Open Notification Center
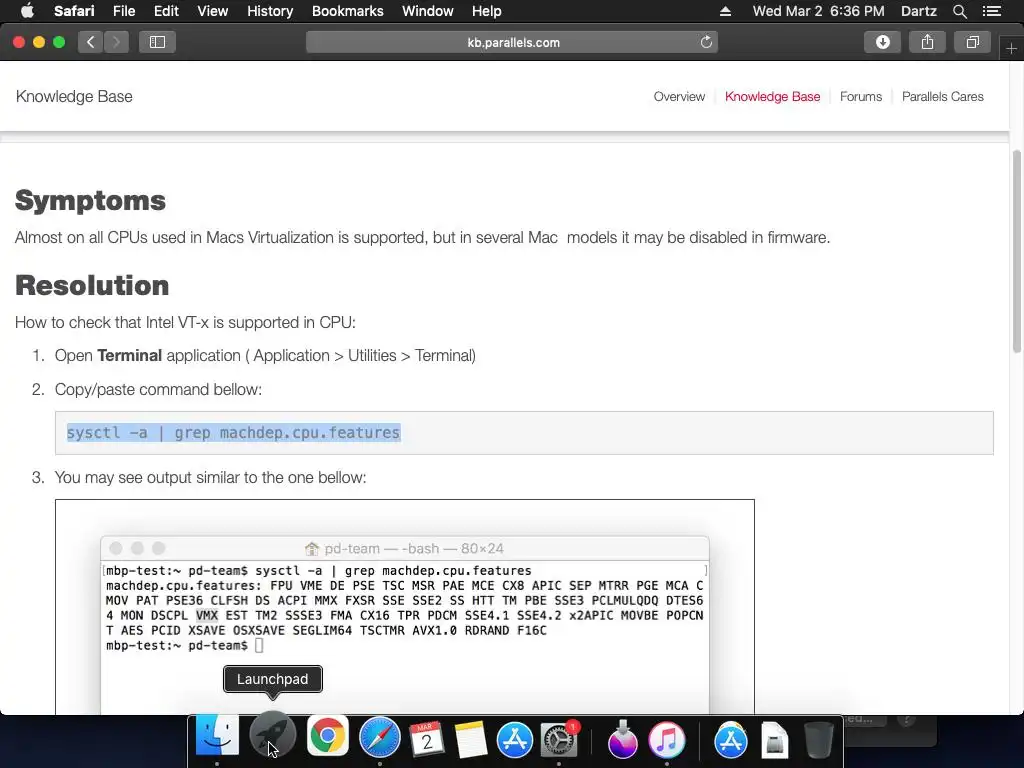 click(x=991, y=11)
